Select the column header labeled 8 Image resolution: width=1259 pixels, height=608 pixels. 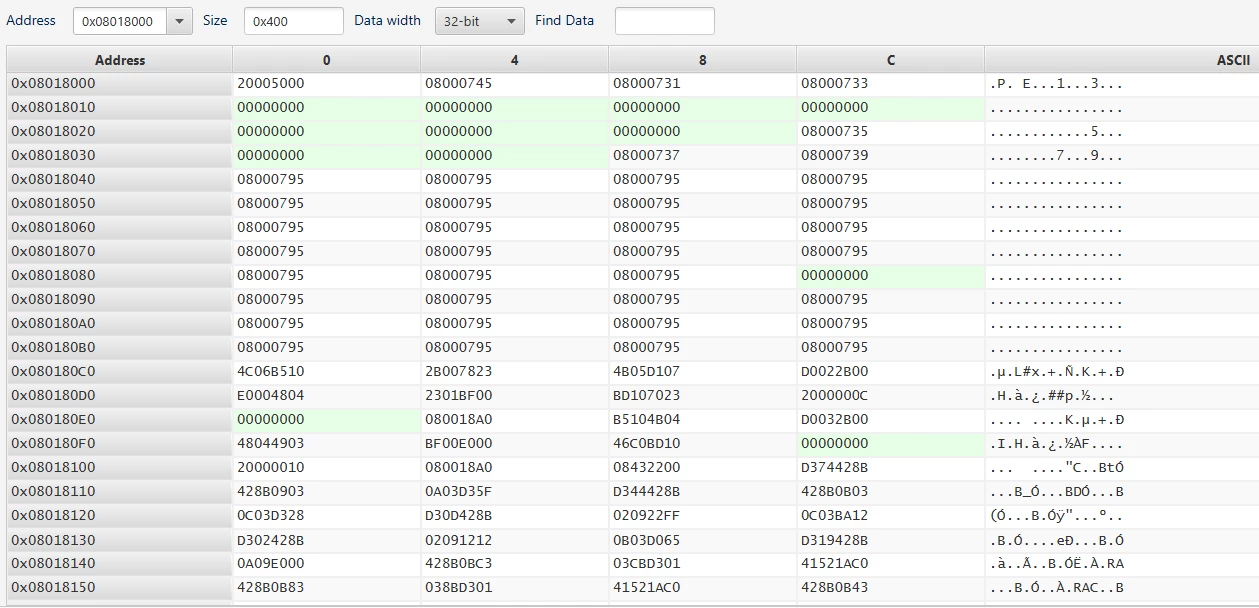[x=703, y=60]
